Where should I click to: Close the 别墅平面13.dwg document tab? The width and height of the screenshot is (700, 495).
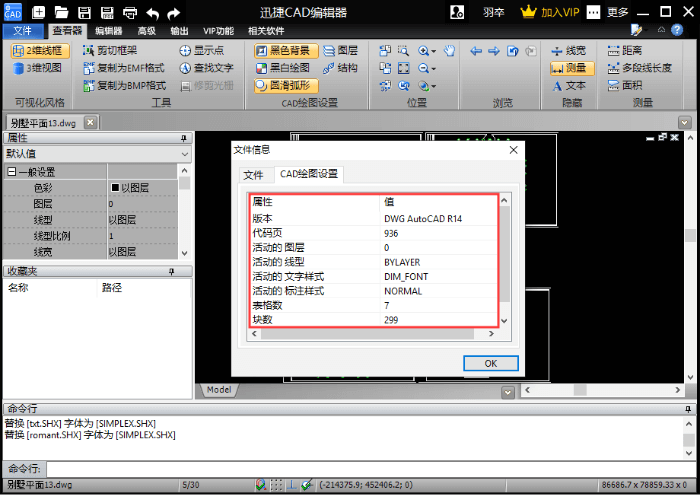90,122
